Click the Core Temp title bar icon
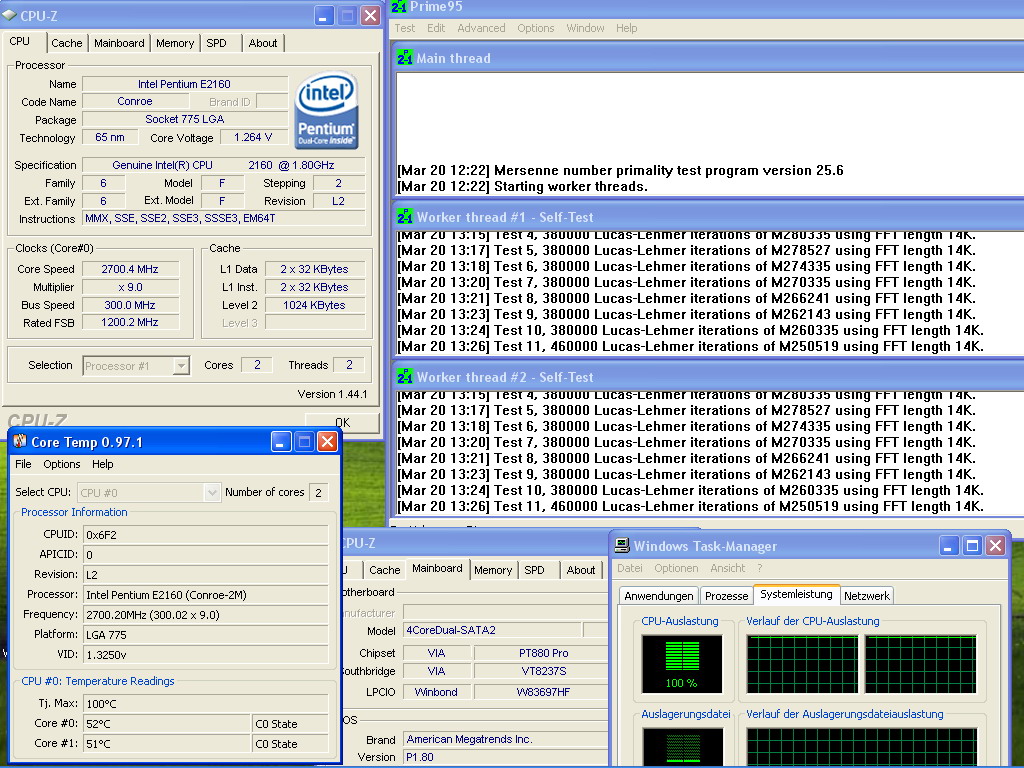Image resolution: width=1024 pixels, height=768 pixels. coord(19,442)
